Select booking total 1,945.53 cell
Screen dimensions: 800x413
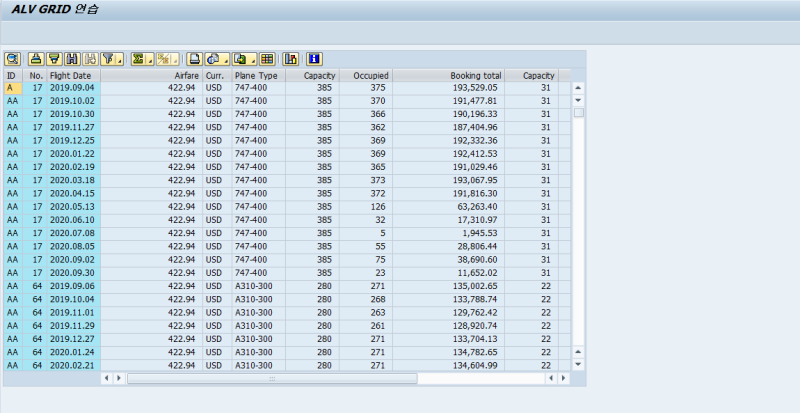pos(448,233)
